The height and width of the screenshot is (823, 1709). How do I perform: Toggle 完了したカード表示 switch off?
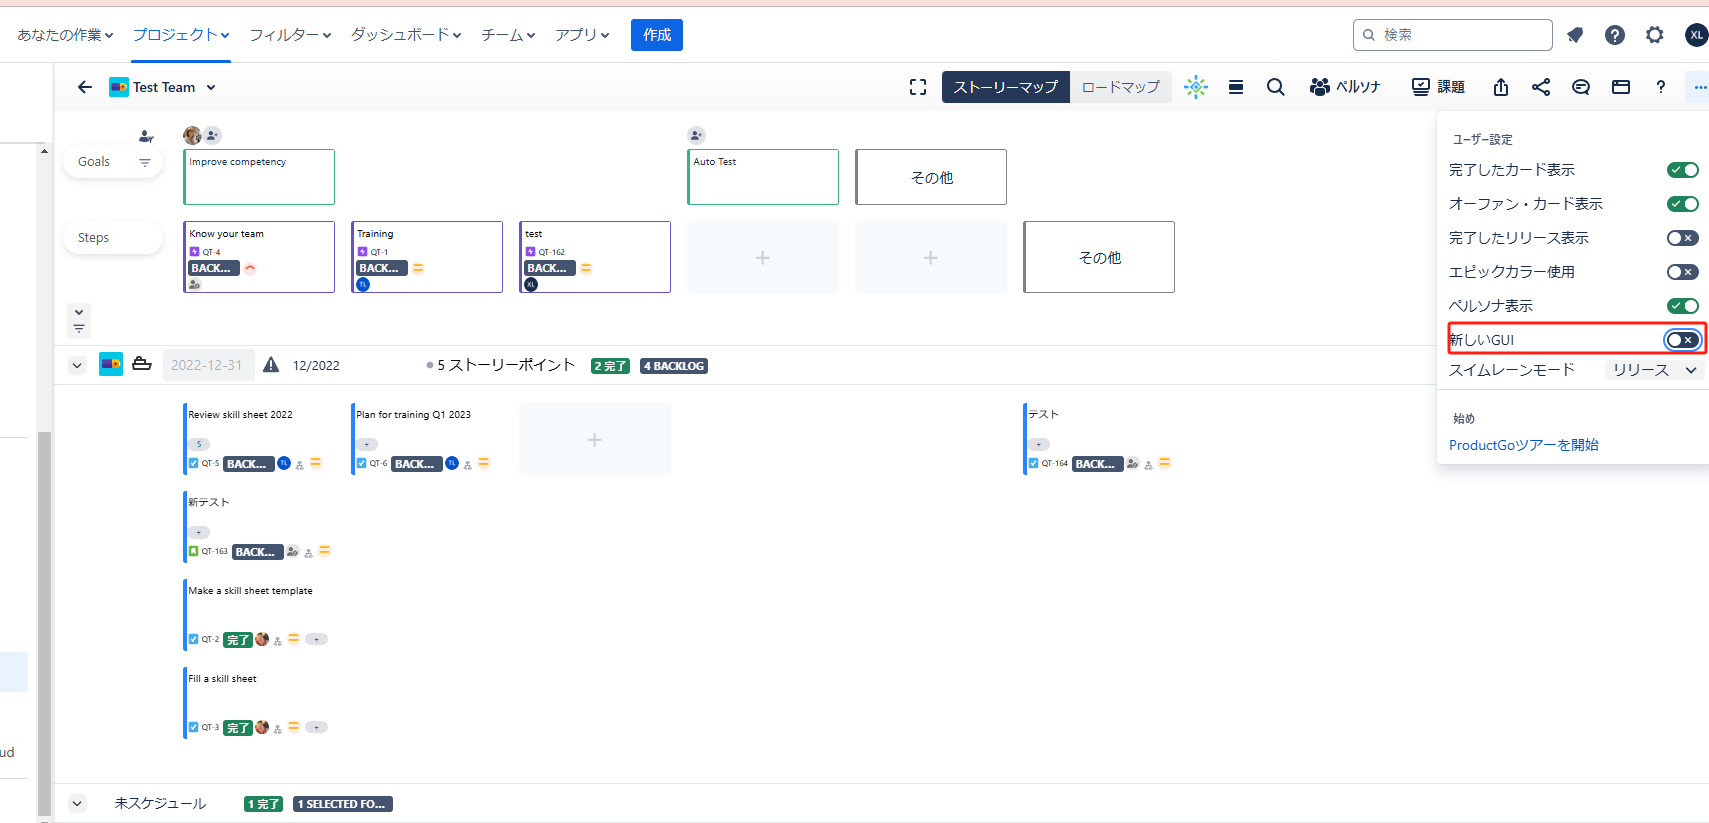point(1682,170)
